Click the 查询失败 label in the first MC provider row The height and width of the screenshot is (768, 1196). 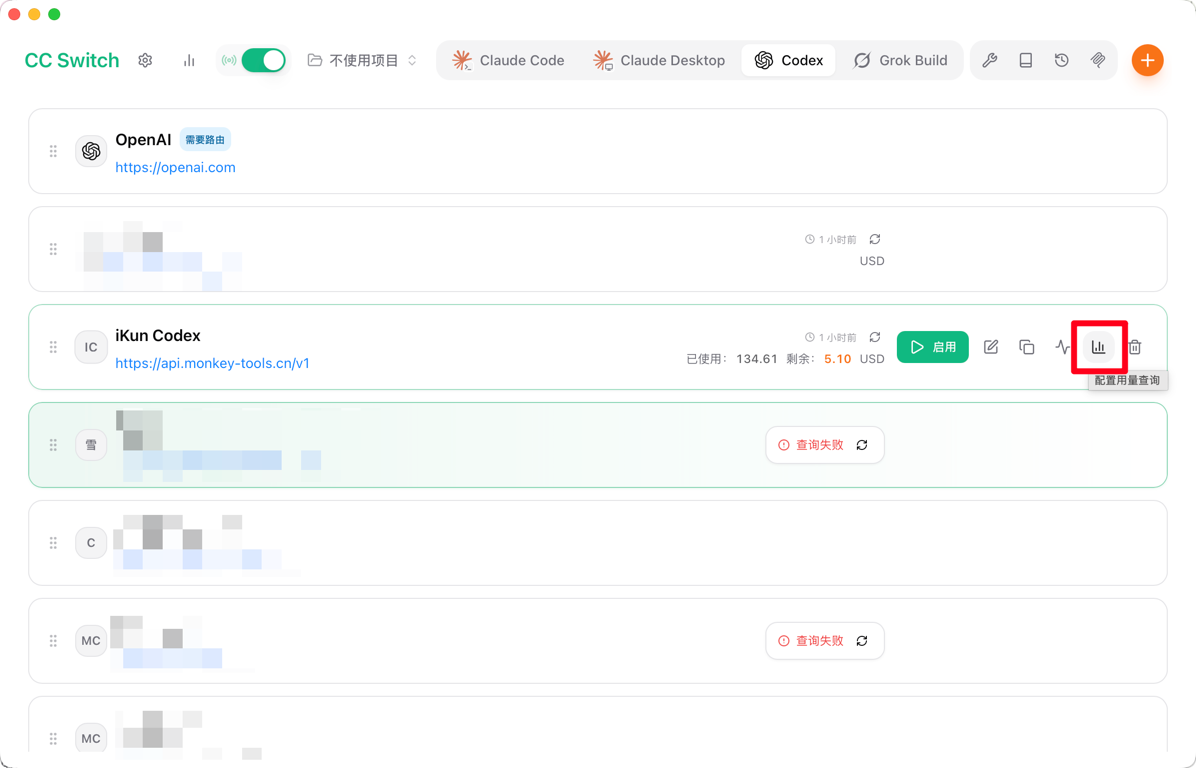click(819, 641)
